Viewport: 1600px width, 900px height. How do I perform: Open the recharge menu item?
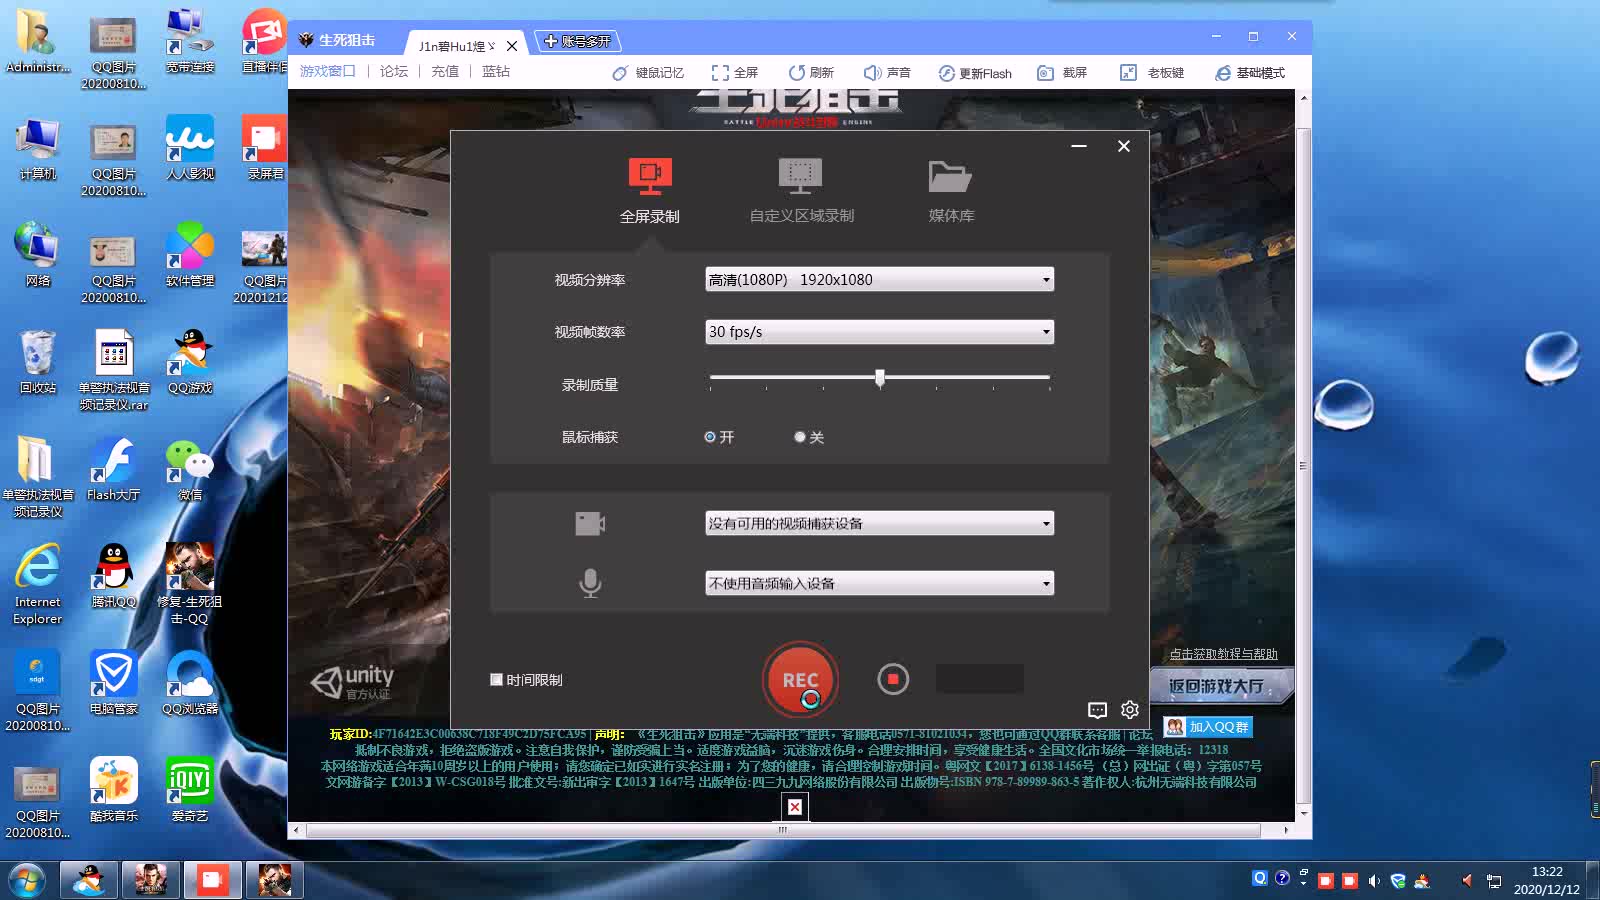coord(445,71)
